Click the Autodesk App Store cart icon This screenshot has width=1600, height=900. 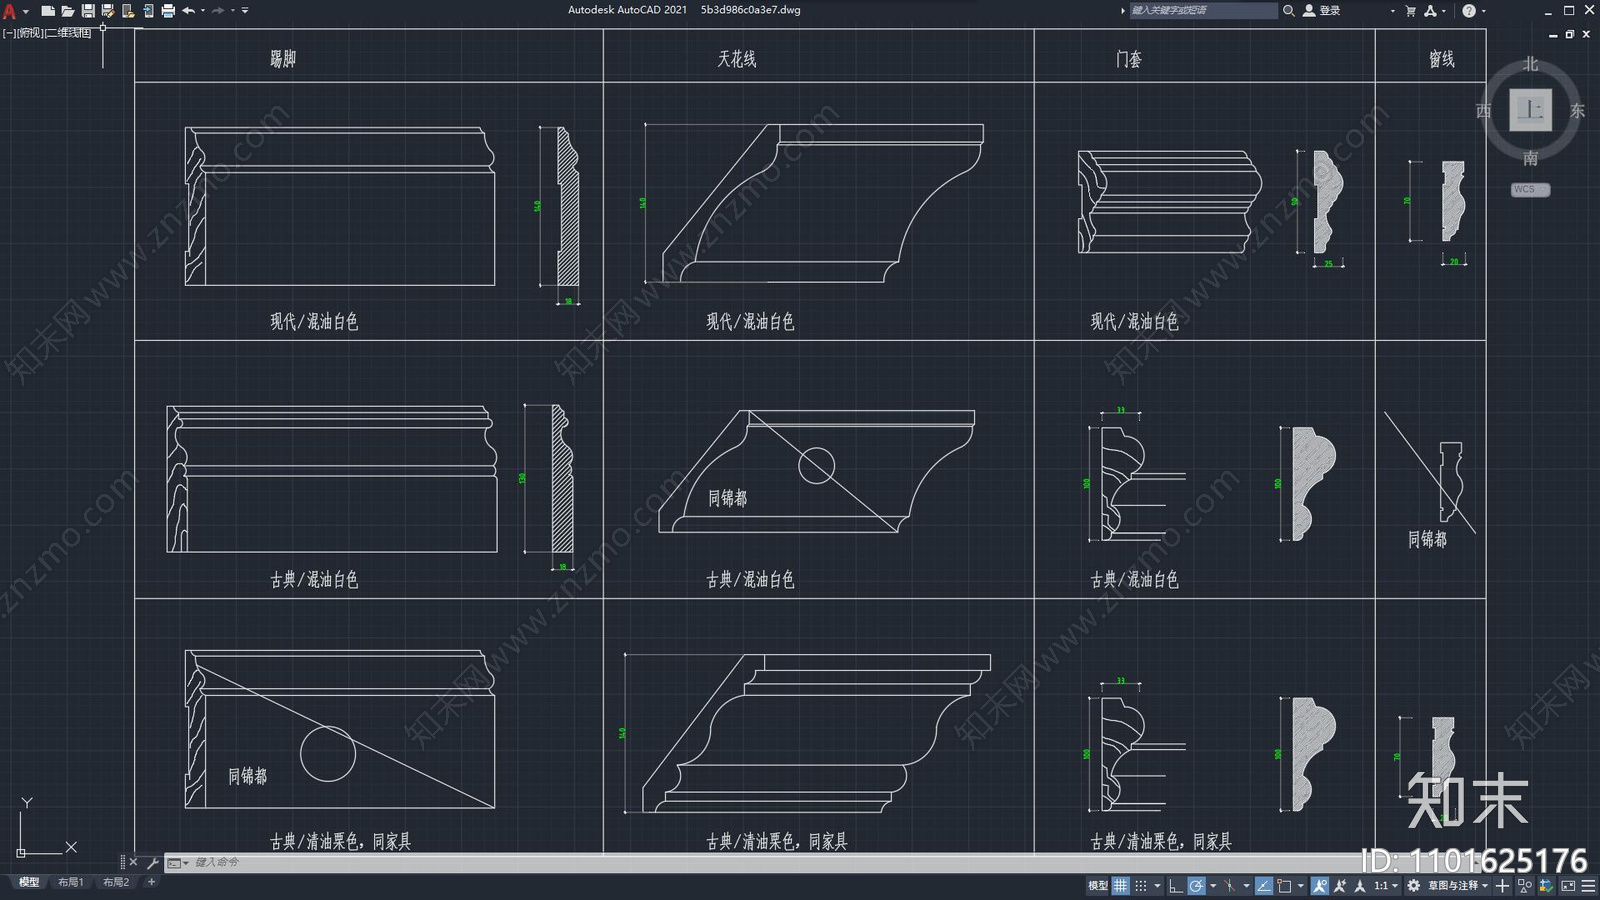point(1411,10)
